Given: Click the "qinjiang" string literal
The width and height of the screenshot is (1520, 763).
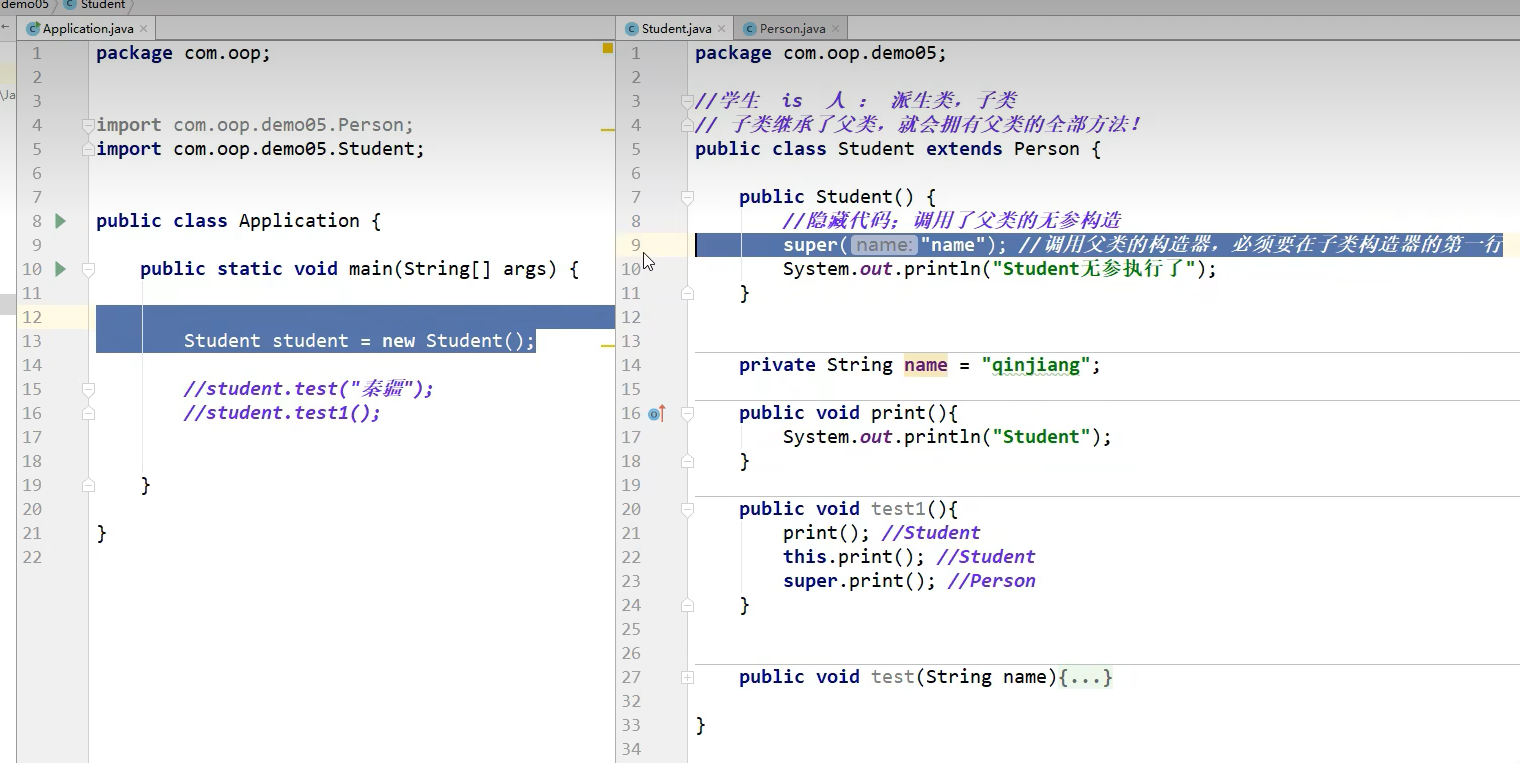Looking at the screenshot, I should [1036, 365].
